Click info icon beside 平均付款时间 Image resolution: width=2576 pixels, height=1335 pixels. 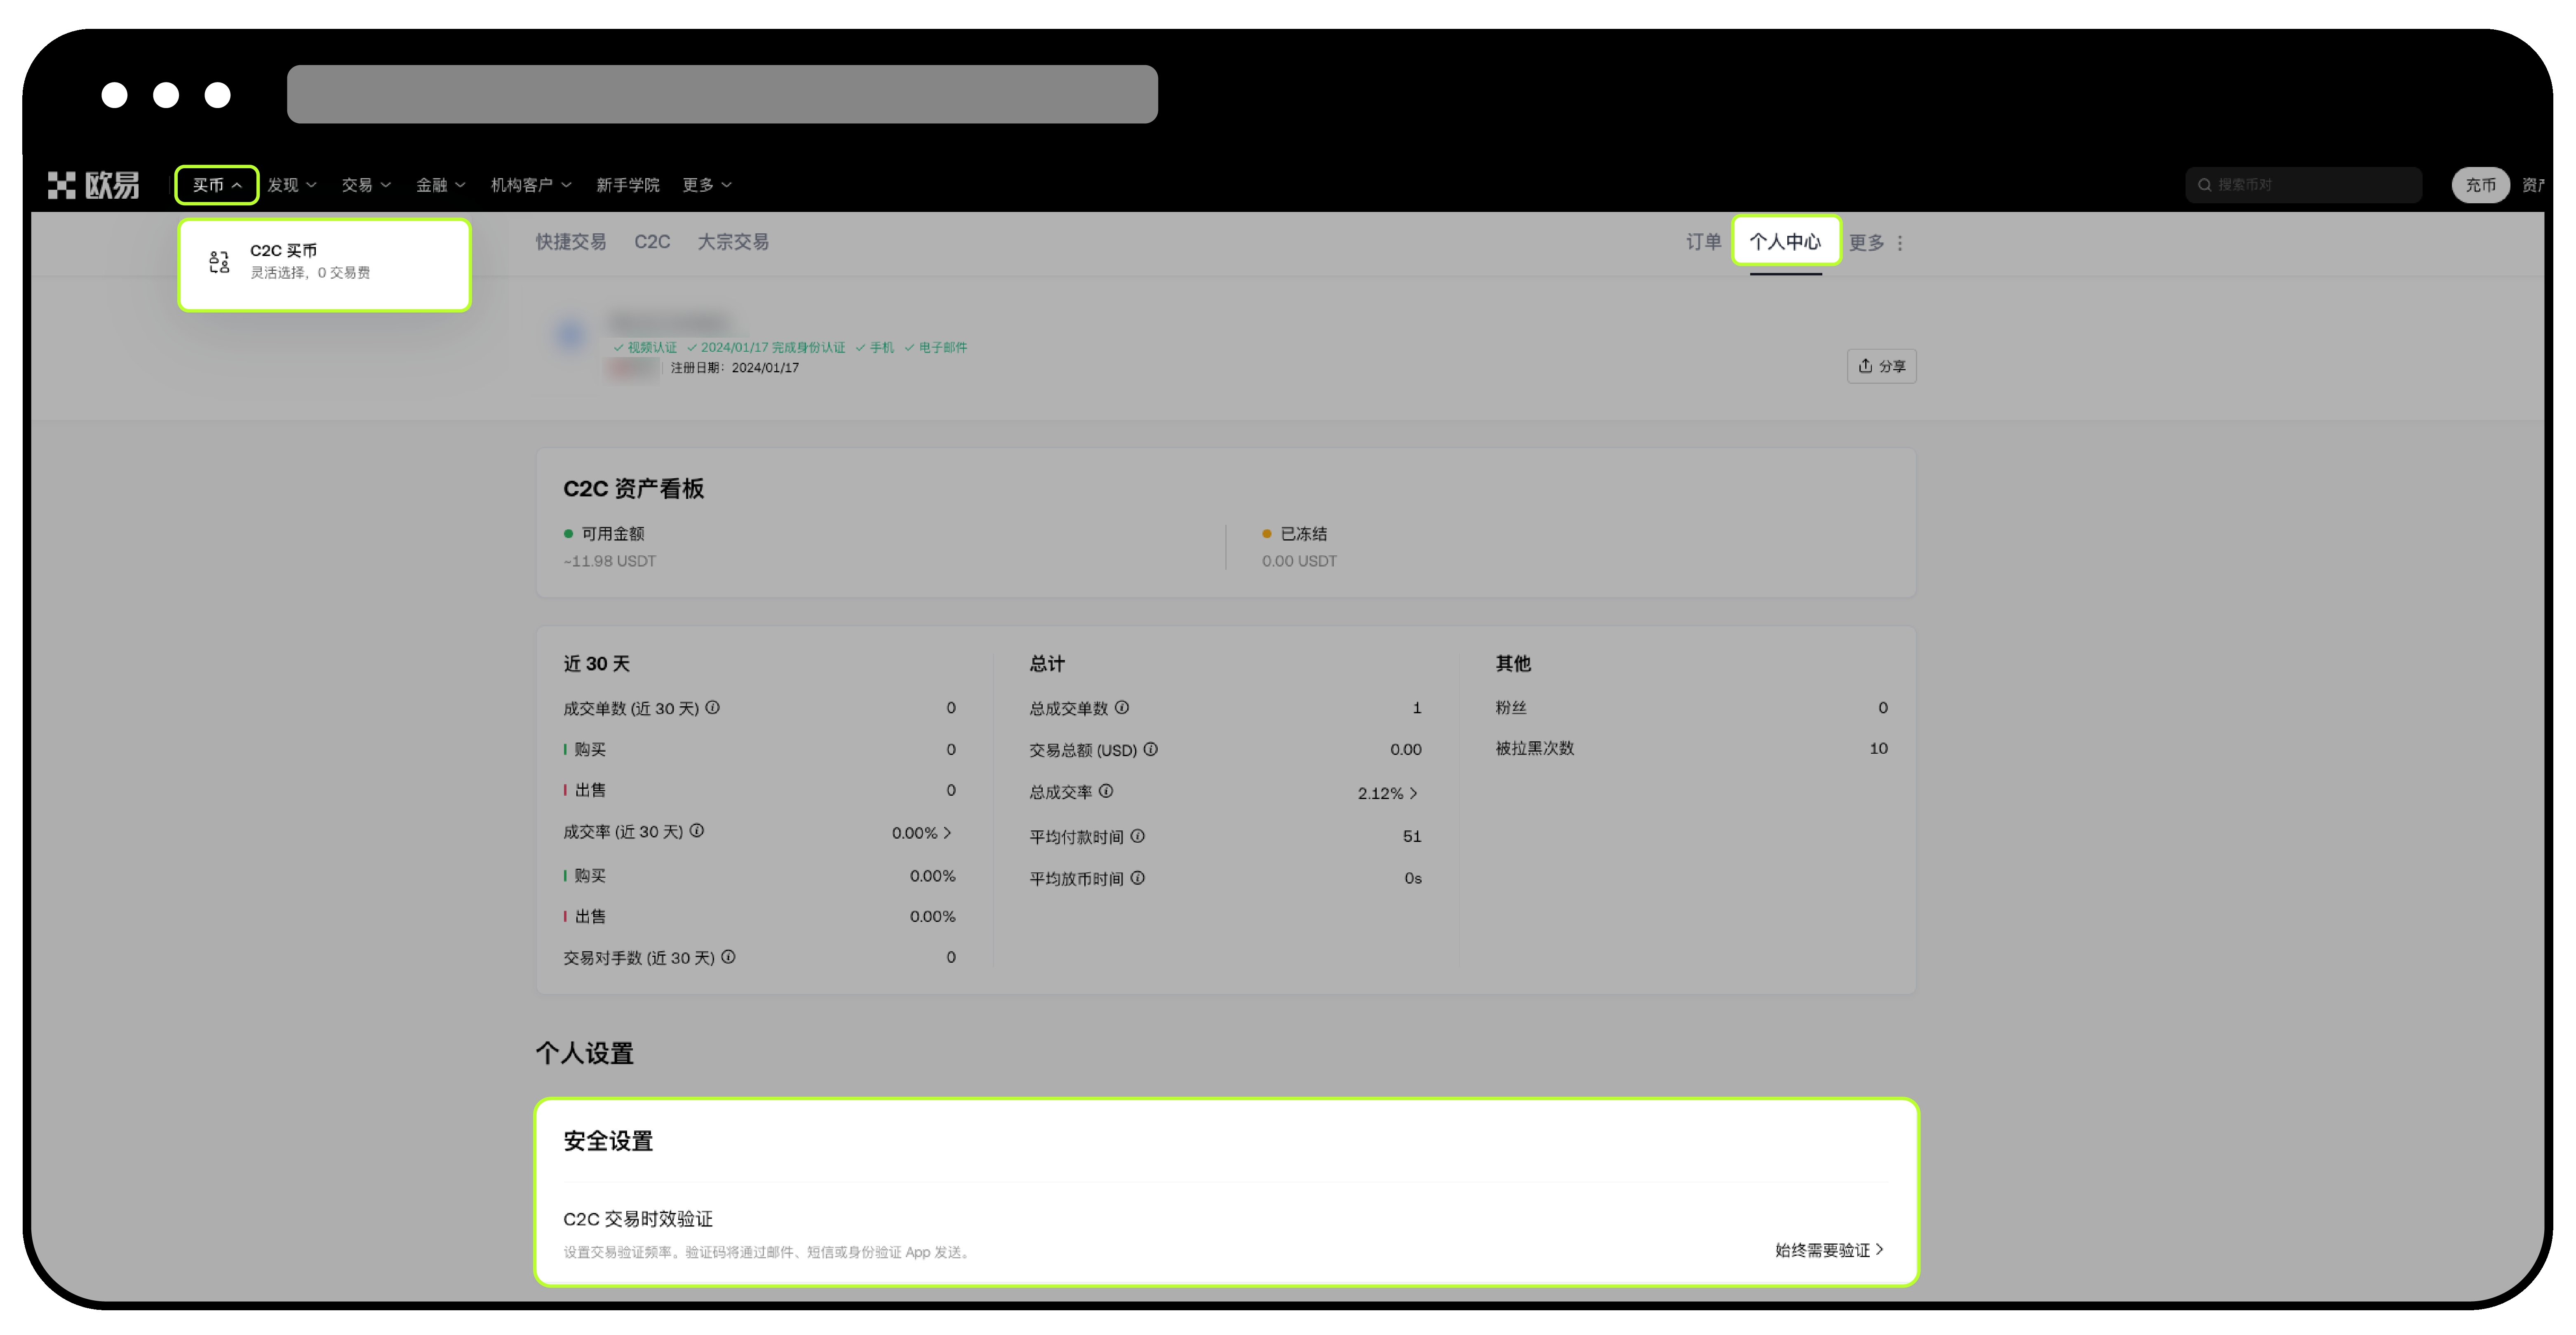[1138, 836]
